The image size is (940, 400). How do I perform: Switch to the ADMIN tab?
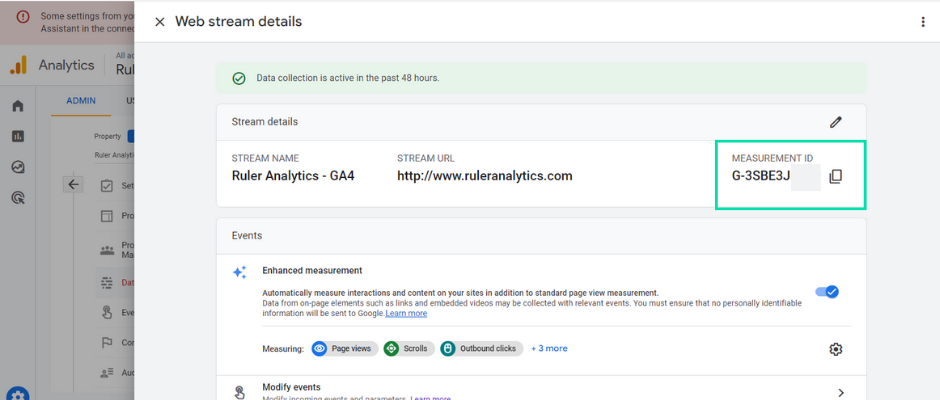click(x=81, y=101)
